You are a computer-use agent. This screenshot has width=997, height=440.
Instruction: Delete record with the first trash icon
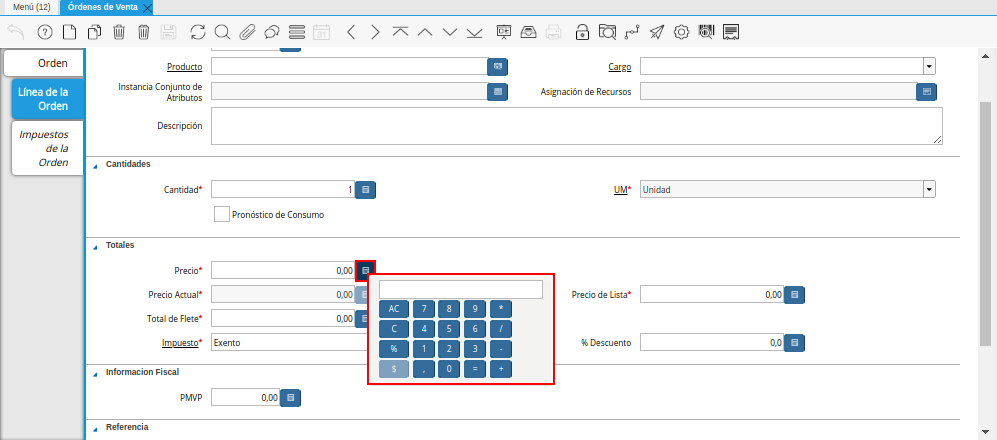point(119,32)
